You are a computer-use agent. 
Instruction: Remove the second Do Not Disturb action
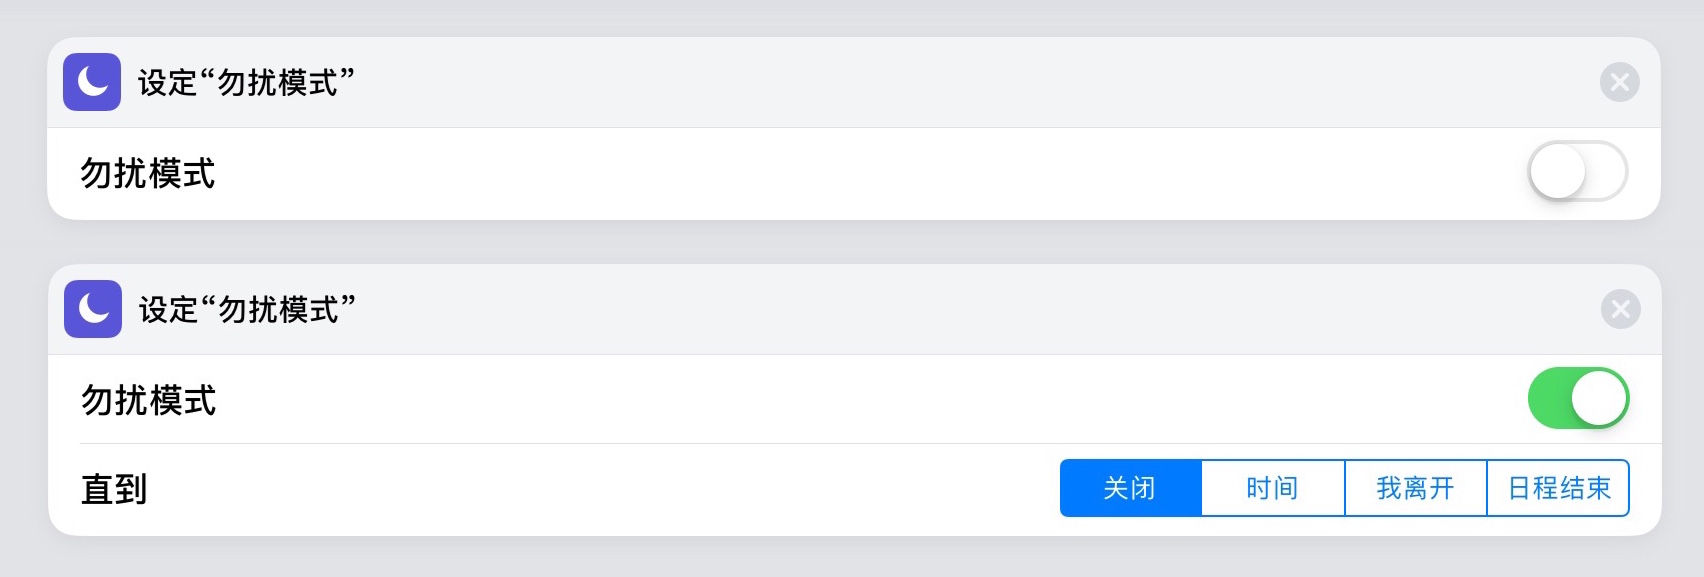click(1620, 309)
